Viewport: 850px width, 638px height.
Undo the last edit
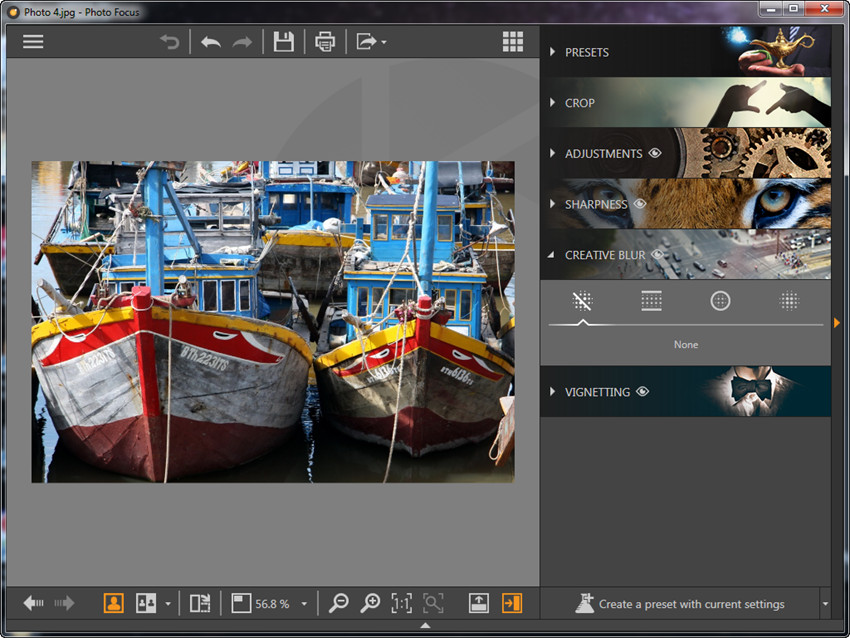[x=210, y=42]
